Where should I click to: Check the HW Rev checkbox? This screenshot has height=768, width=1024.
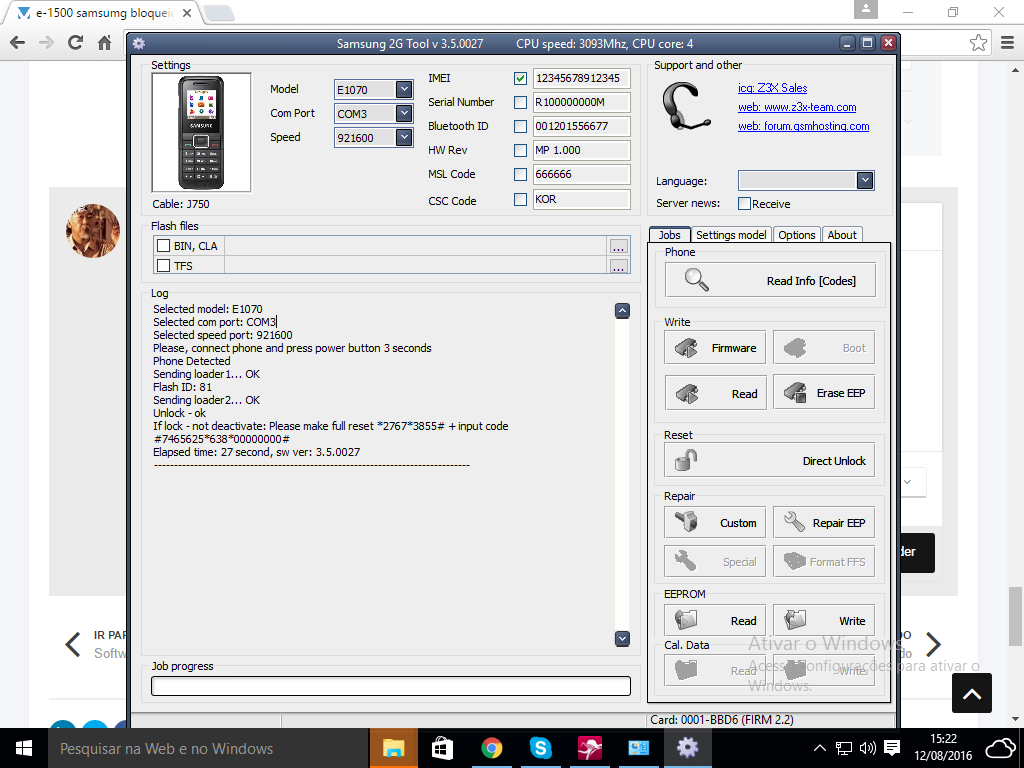[520, 151]
